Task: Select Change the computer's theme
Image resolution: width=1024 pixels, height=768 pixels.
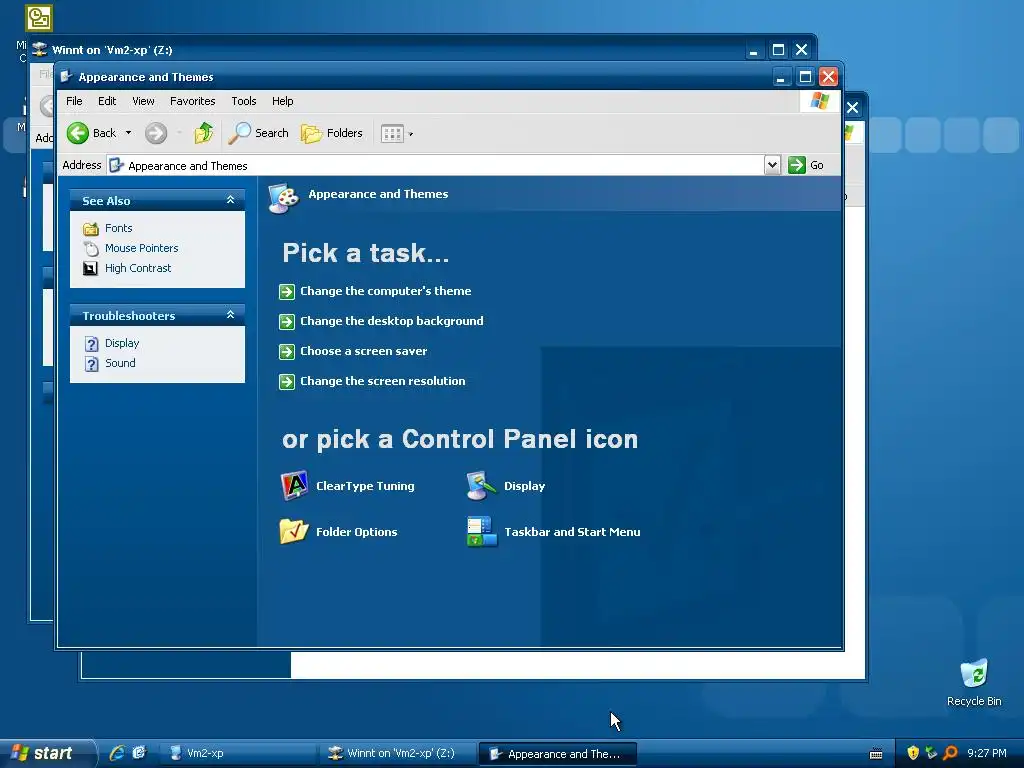Action: pyautogui.click(x=385, y=291)
